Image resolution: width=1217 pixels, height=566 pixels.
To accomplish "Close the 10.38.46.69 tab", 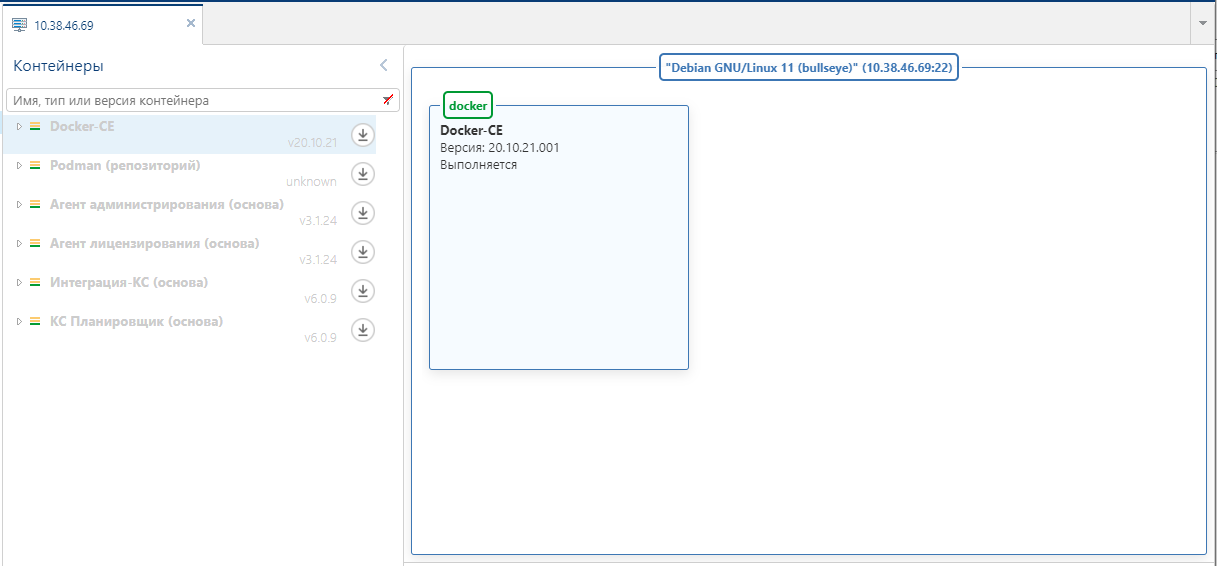I will tap(190, 23).
